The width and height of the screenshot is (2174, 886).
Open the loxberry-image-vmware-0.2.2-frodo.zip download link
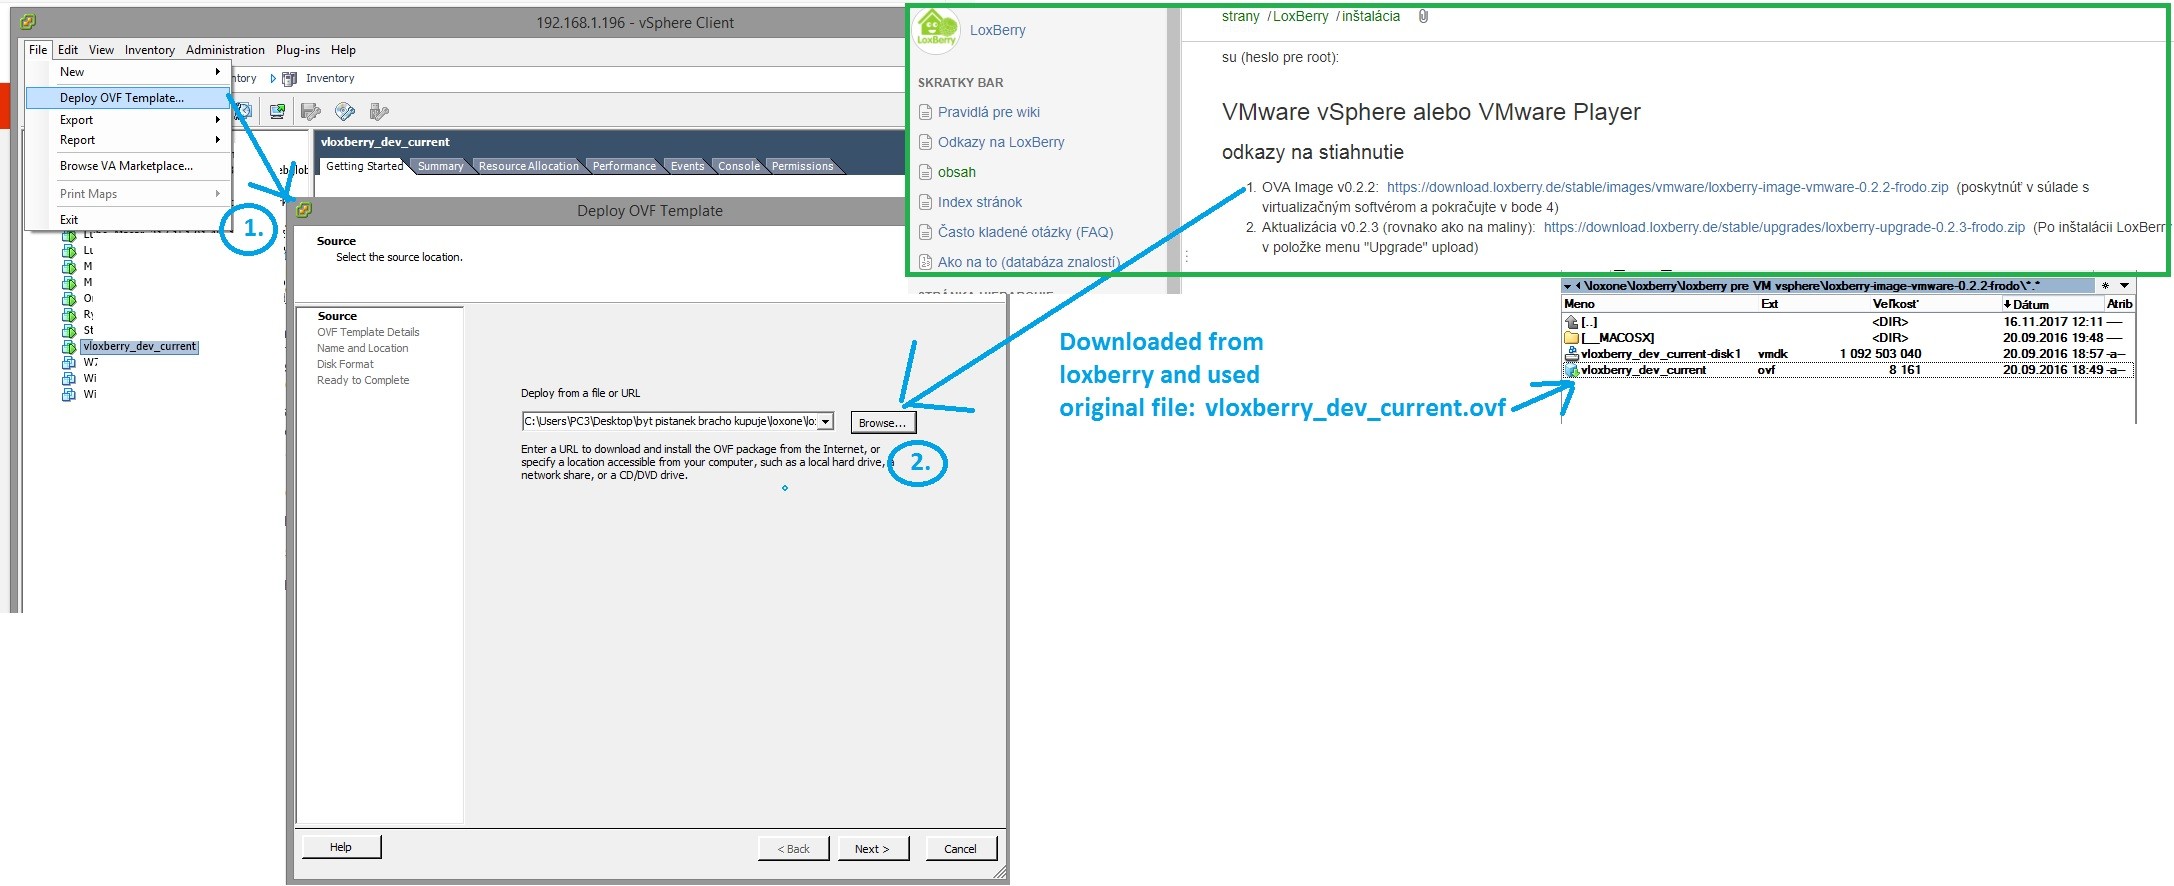[1667, 187]
